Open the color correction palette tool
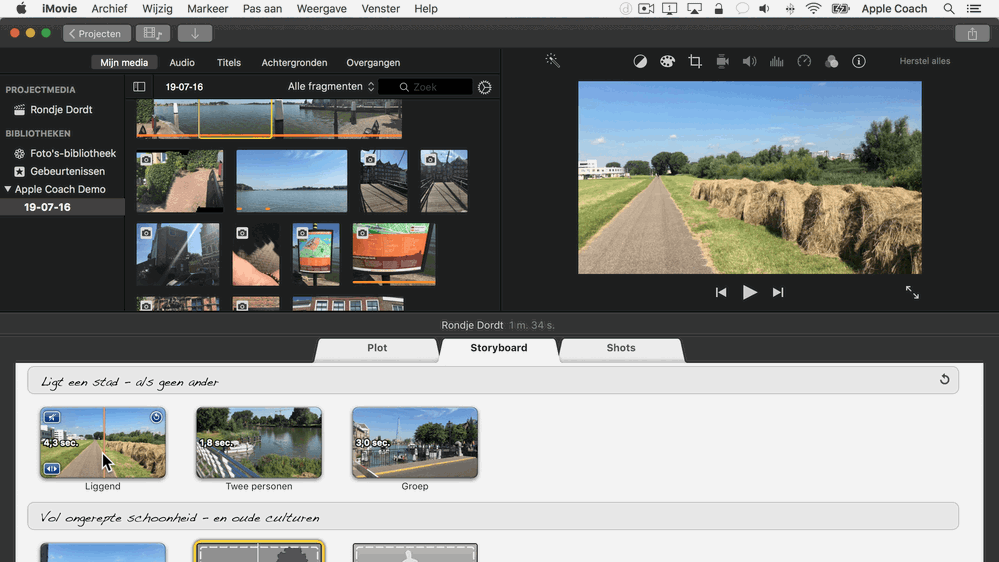Screen dimensions: 999x562 pos(667,61)
